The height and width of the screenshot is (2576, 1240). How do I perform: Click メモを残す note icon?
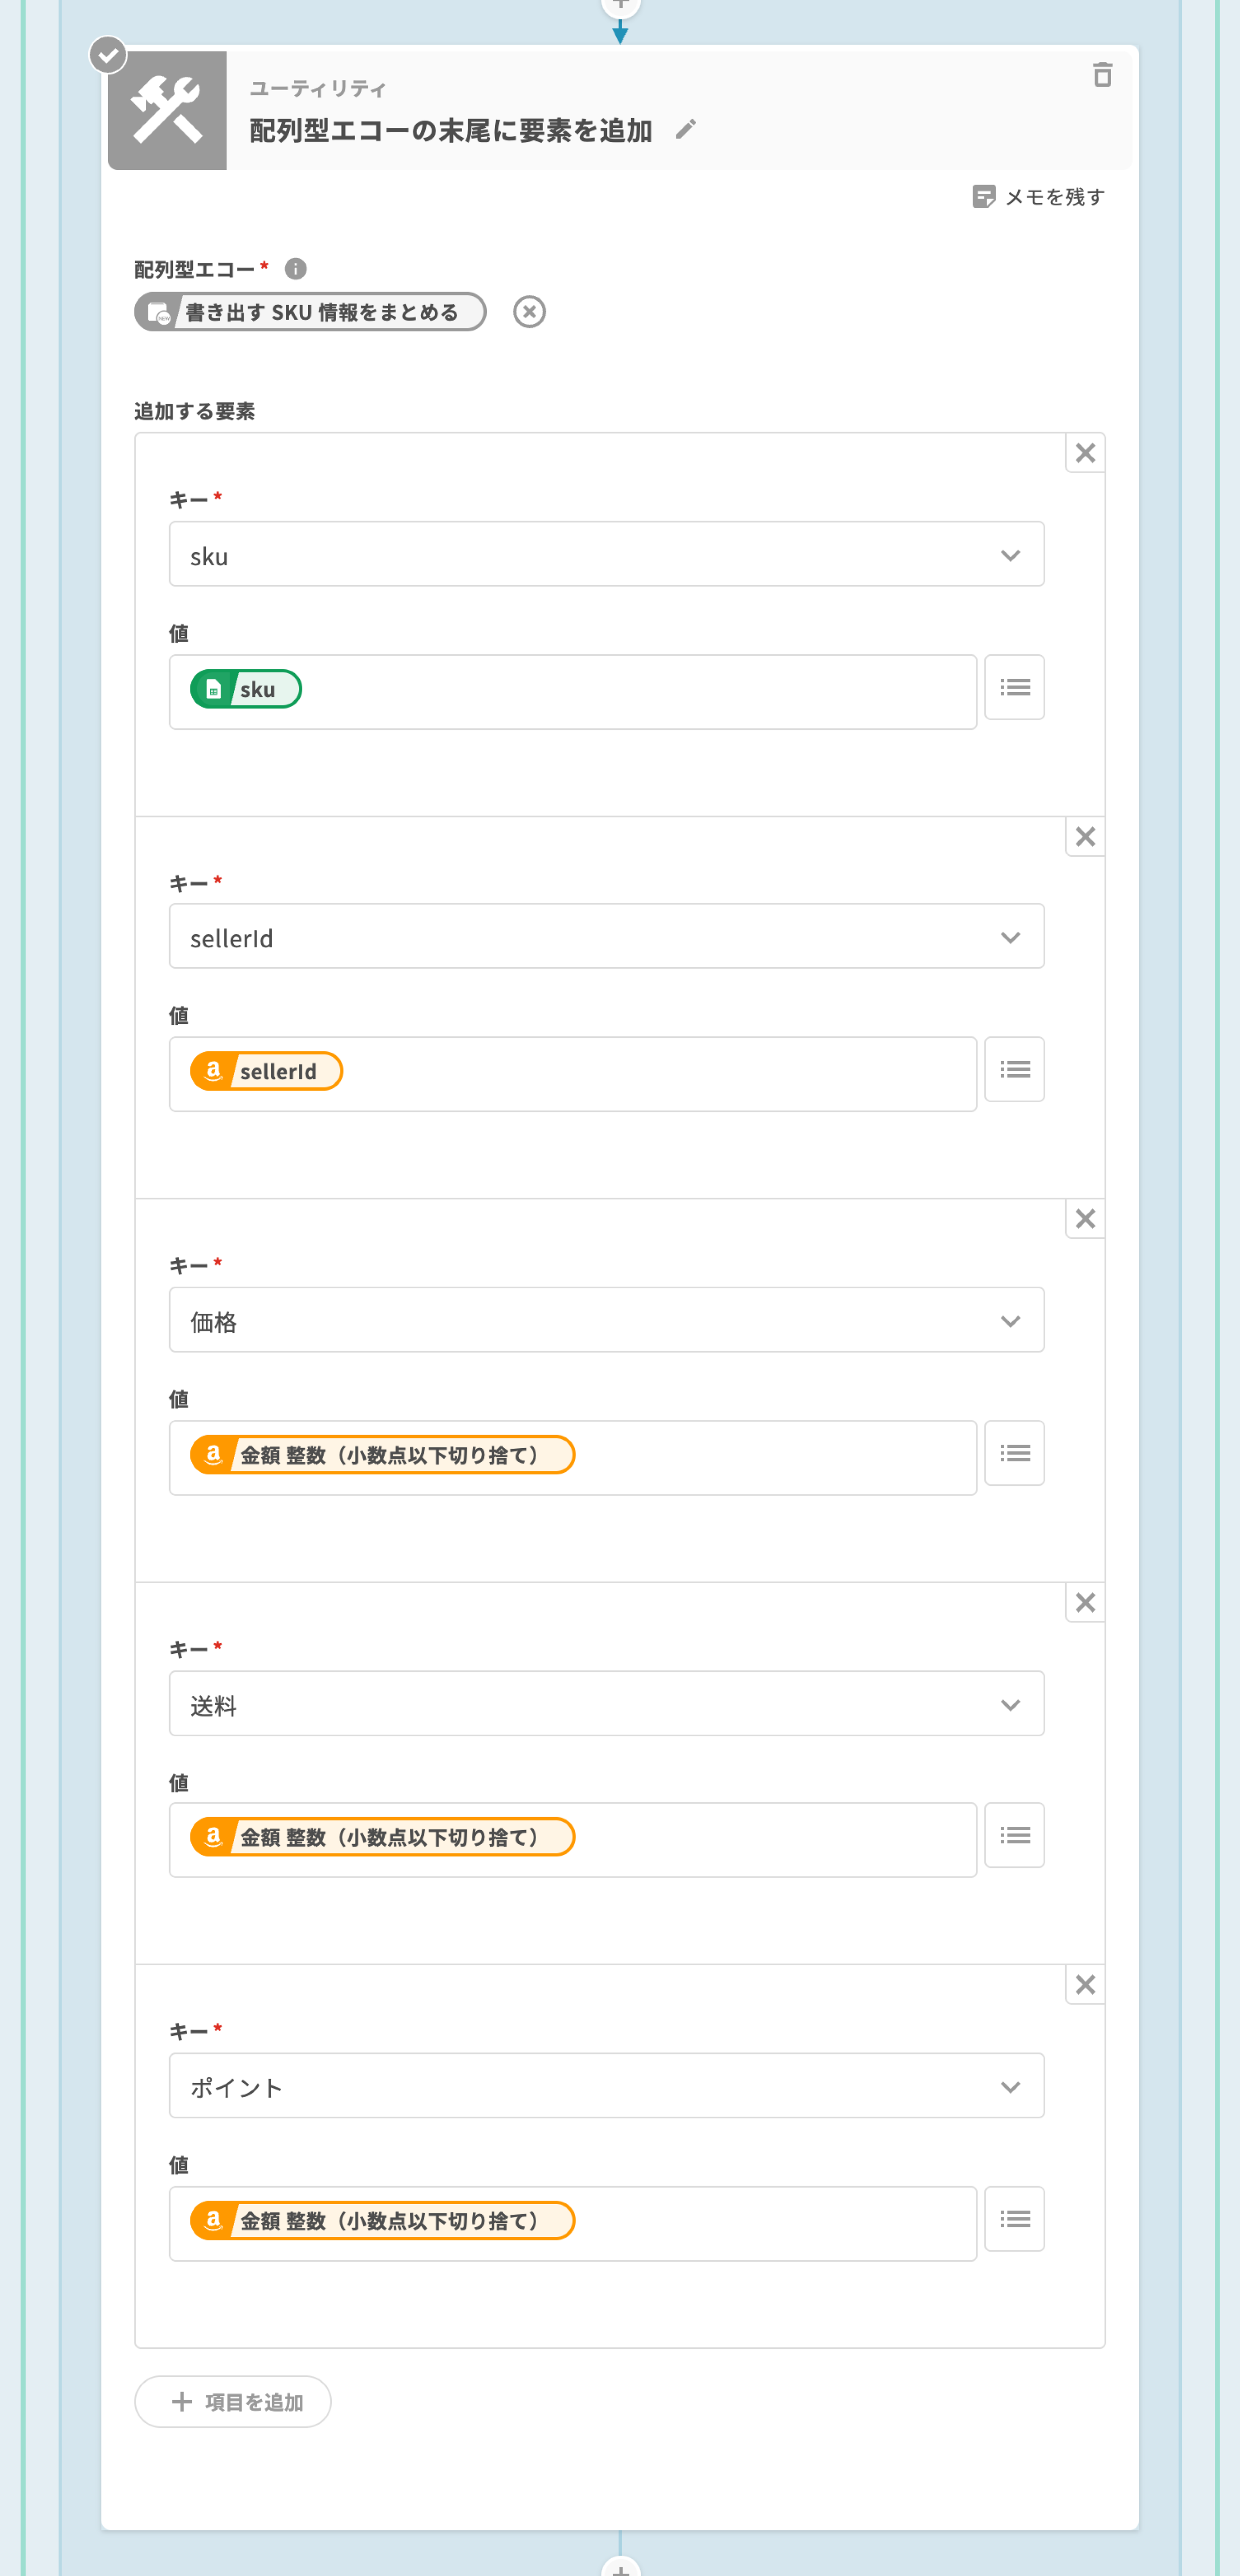click(983, 197)
